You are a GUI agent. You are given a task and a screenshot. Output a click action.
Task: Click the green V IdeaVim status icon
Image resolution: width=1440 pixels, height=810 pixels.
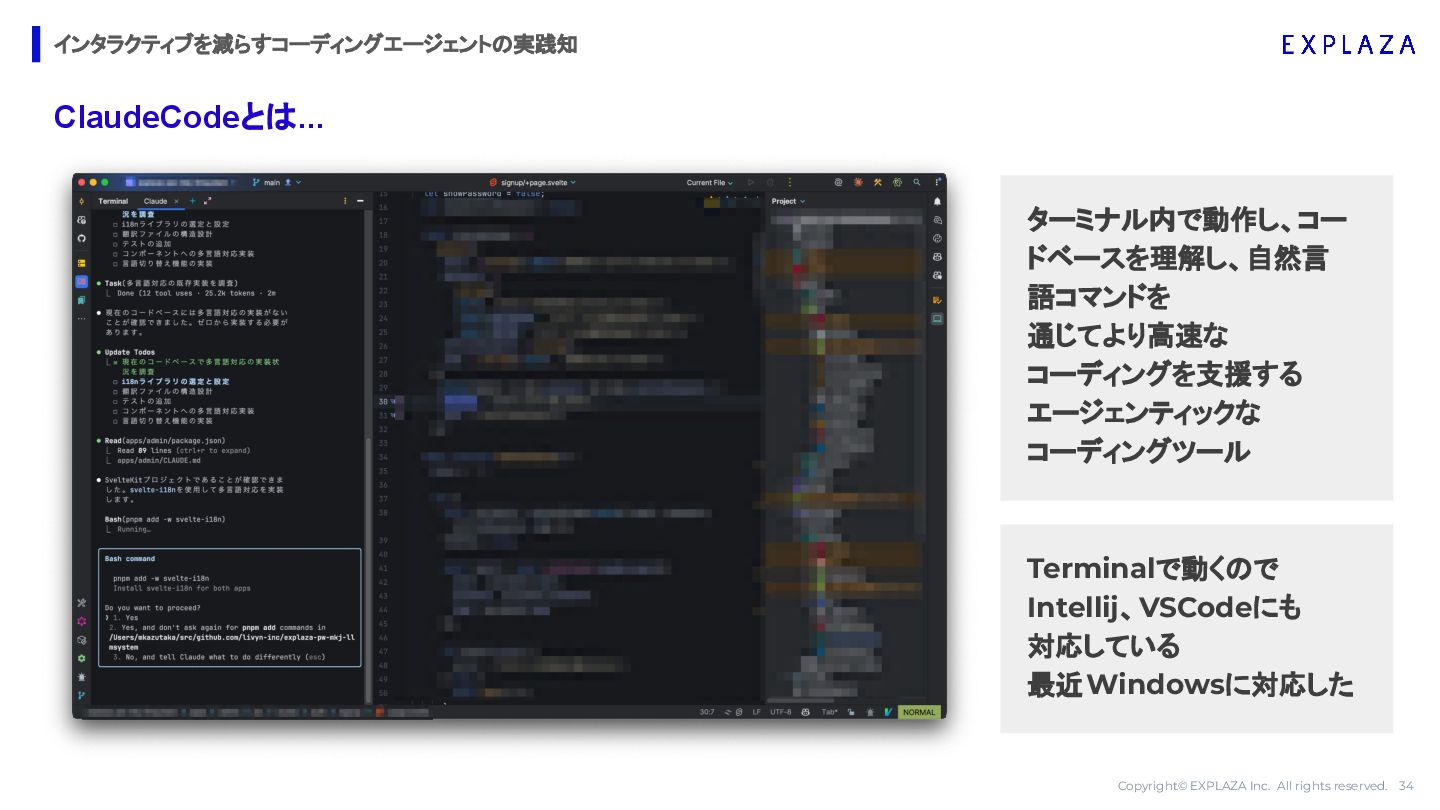[x=888, y=712]
